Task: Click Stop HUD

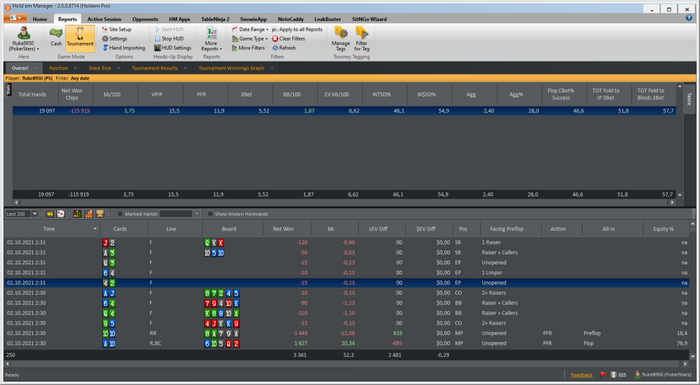Action: click(x=169, y=39)
